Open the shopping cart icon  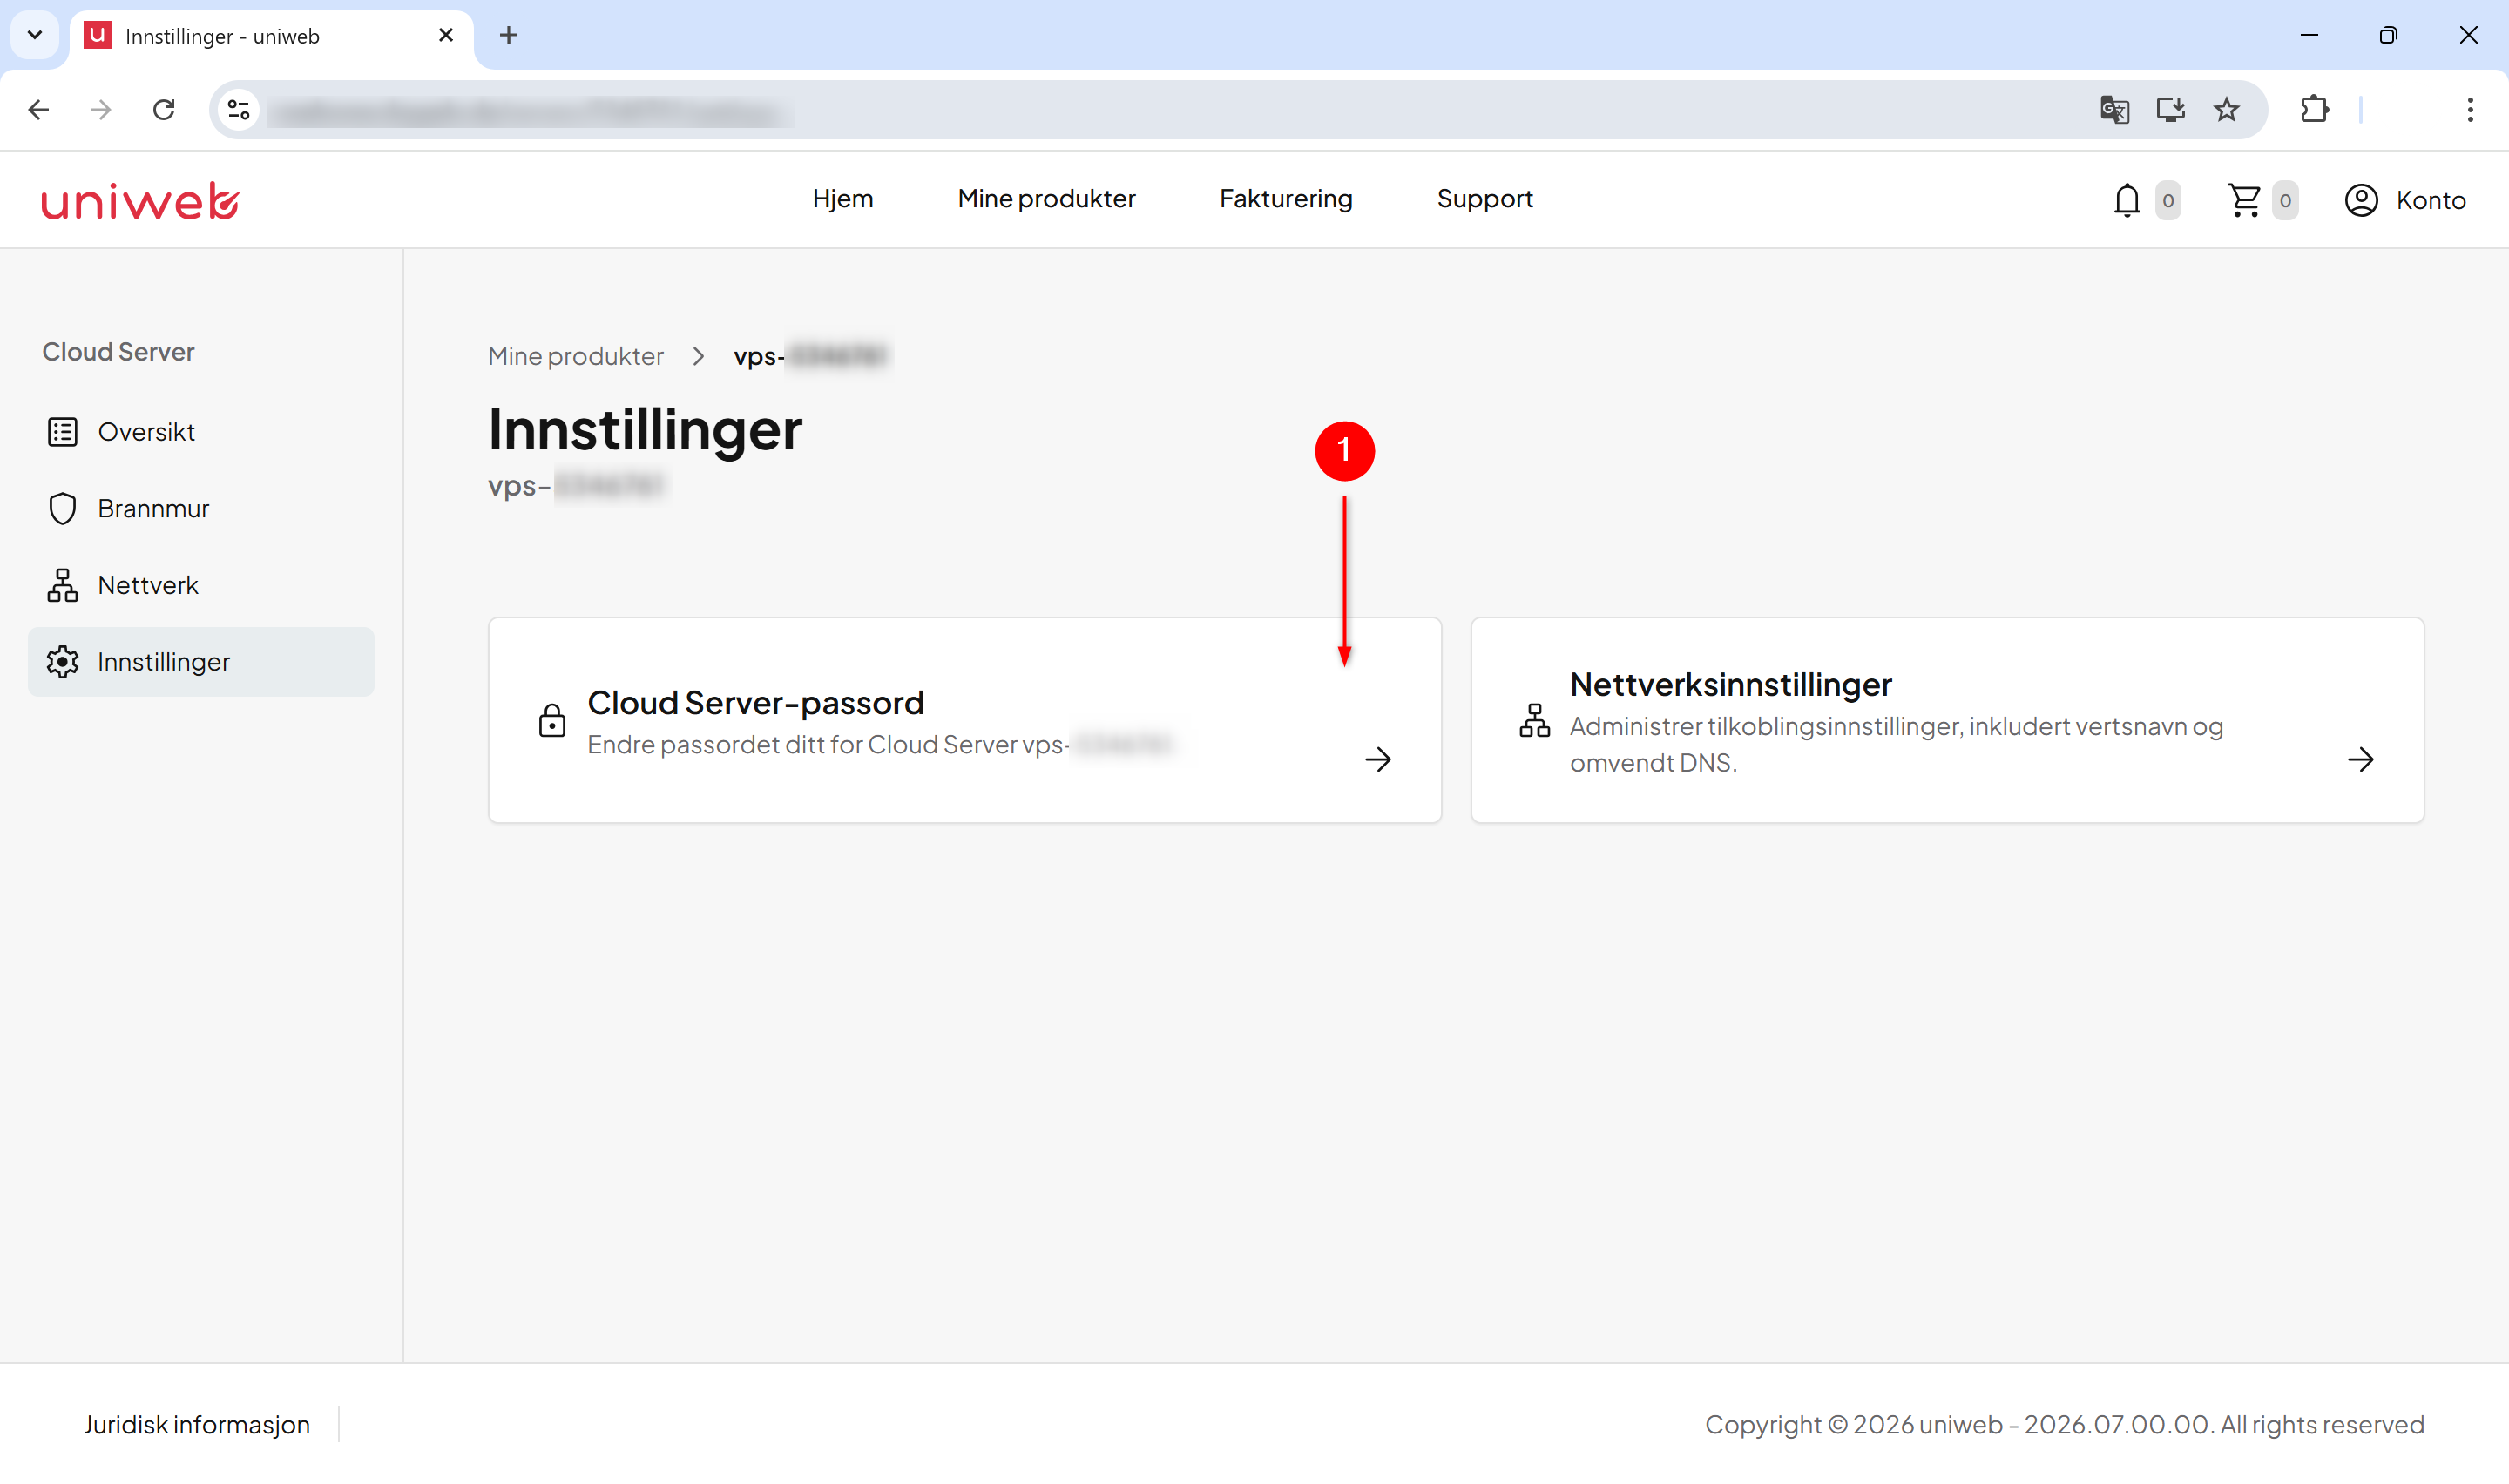2244,200
